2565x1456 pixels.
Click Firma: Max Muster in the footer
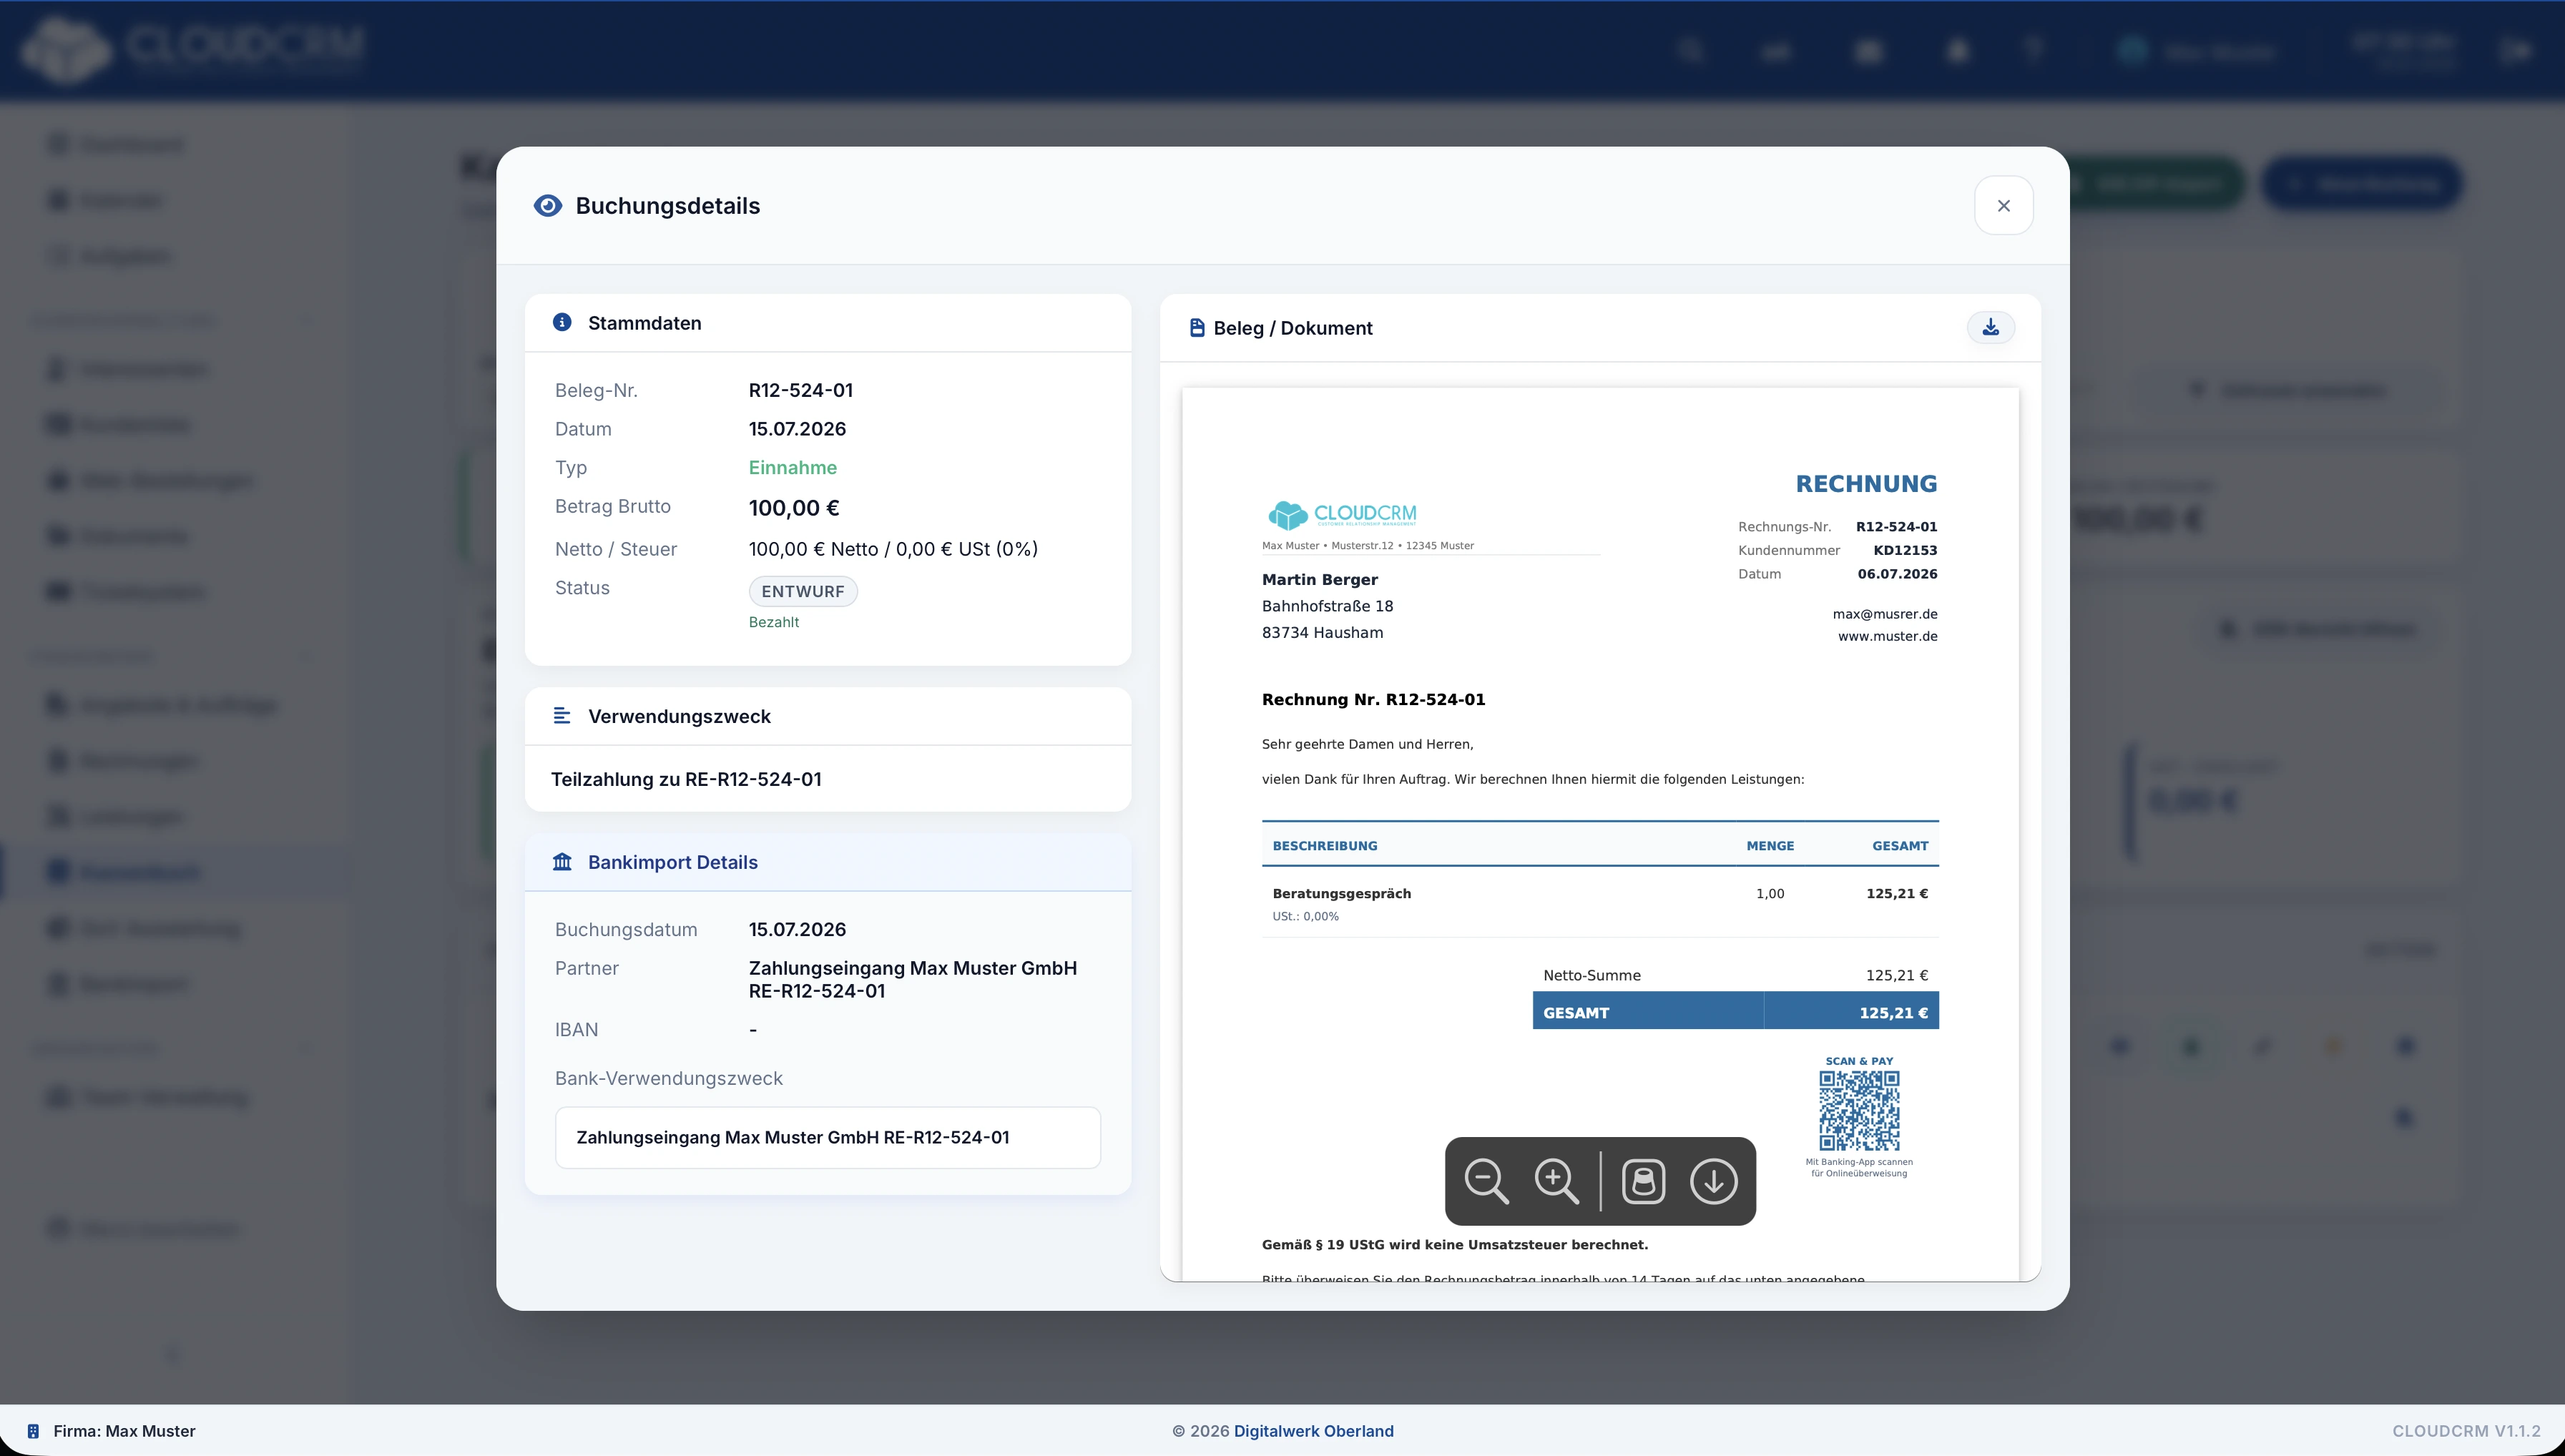pyautogui.click(x=124, y=1431)
